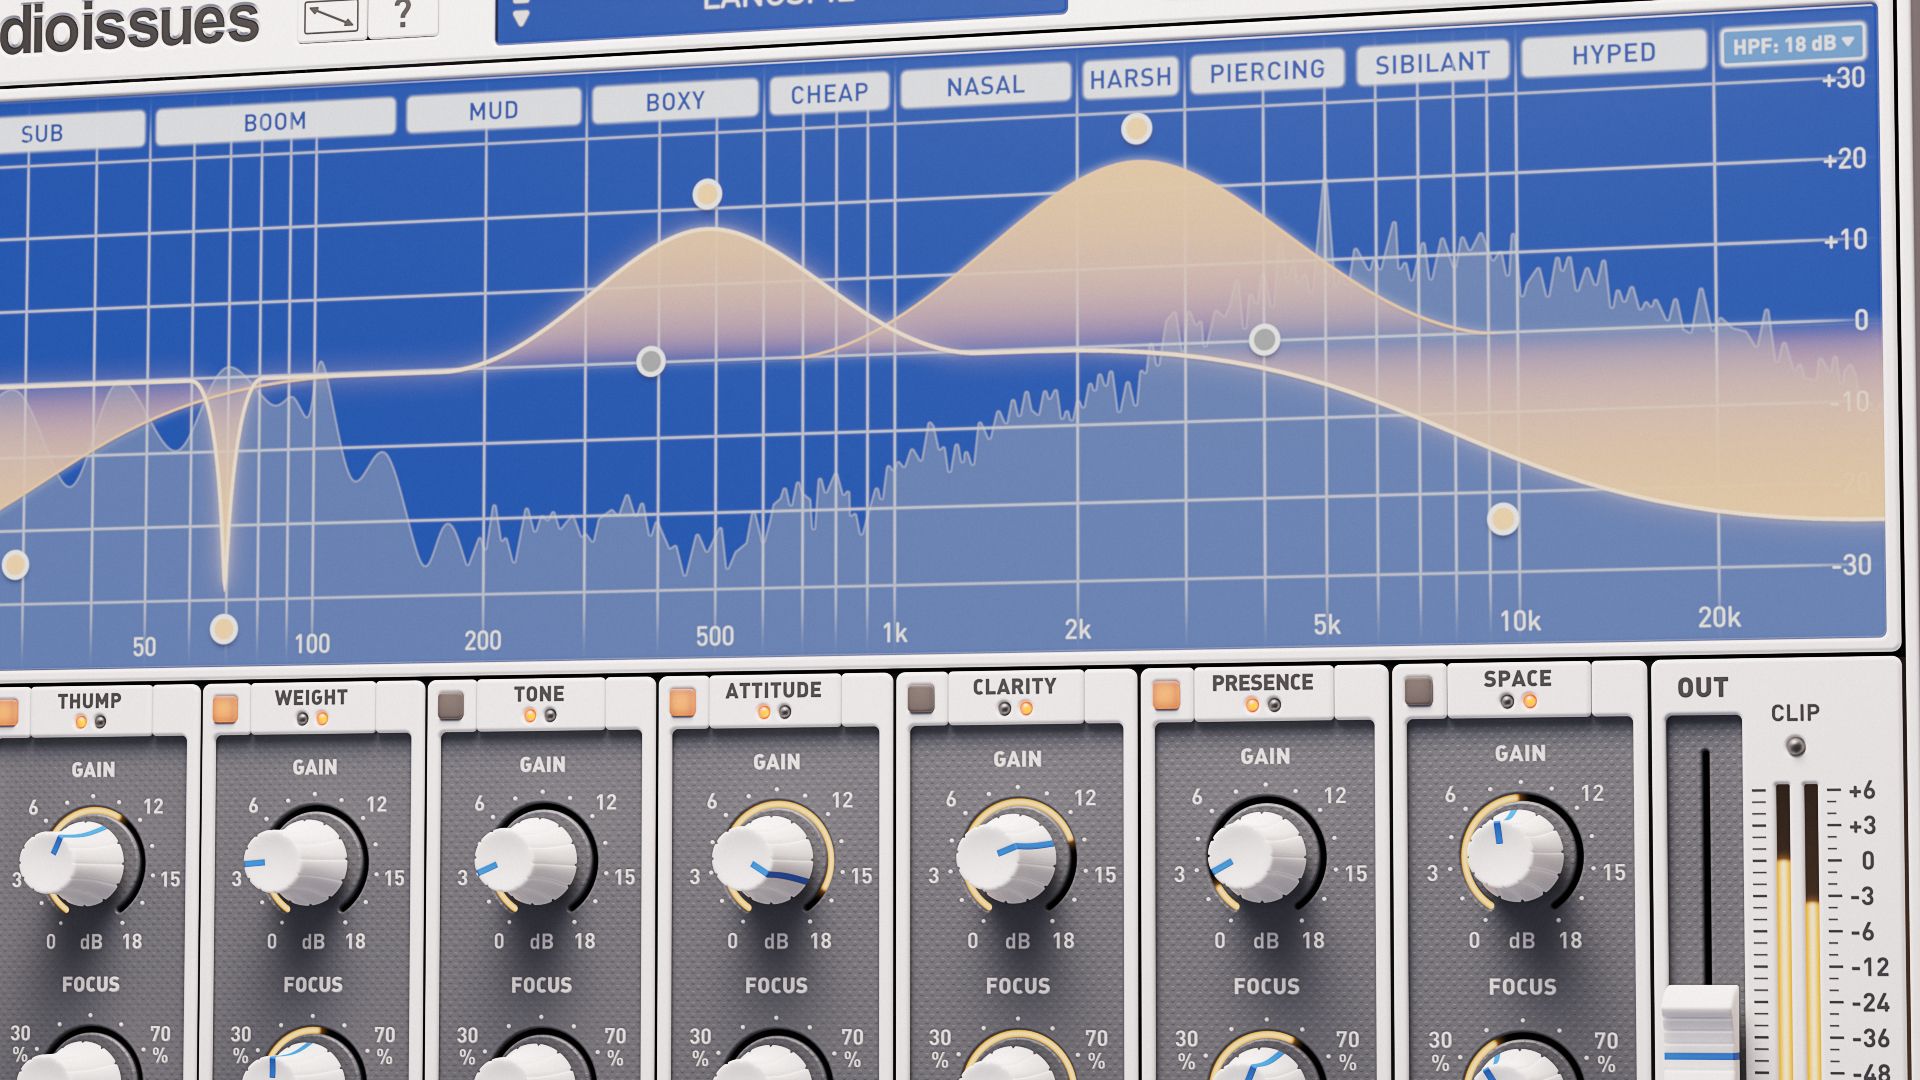Select the BOXY frequency label
Screen dimensions: 1920x1080
pos(675,102)
